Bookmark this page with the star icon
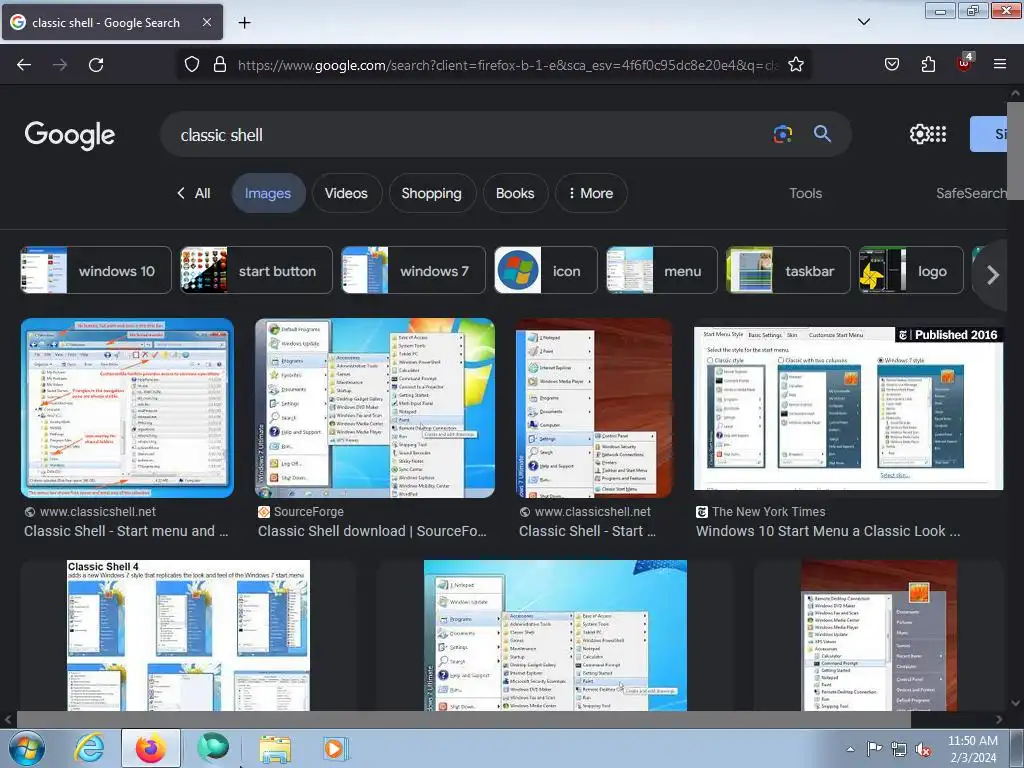 point(795,64)
